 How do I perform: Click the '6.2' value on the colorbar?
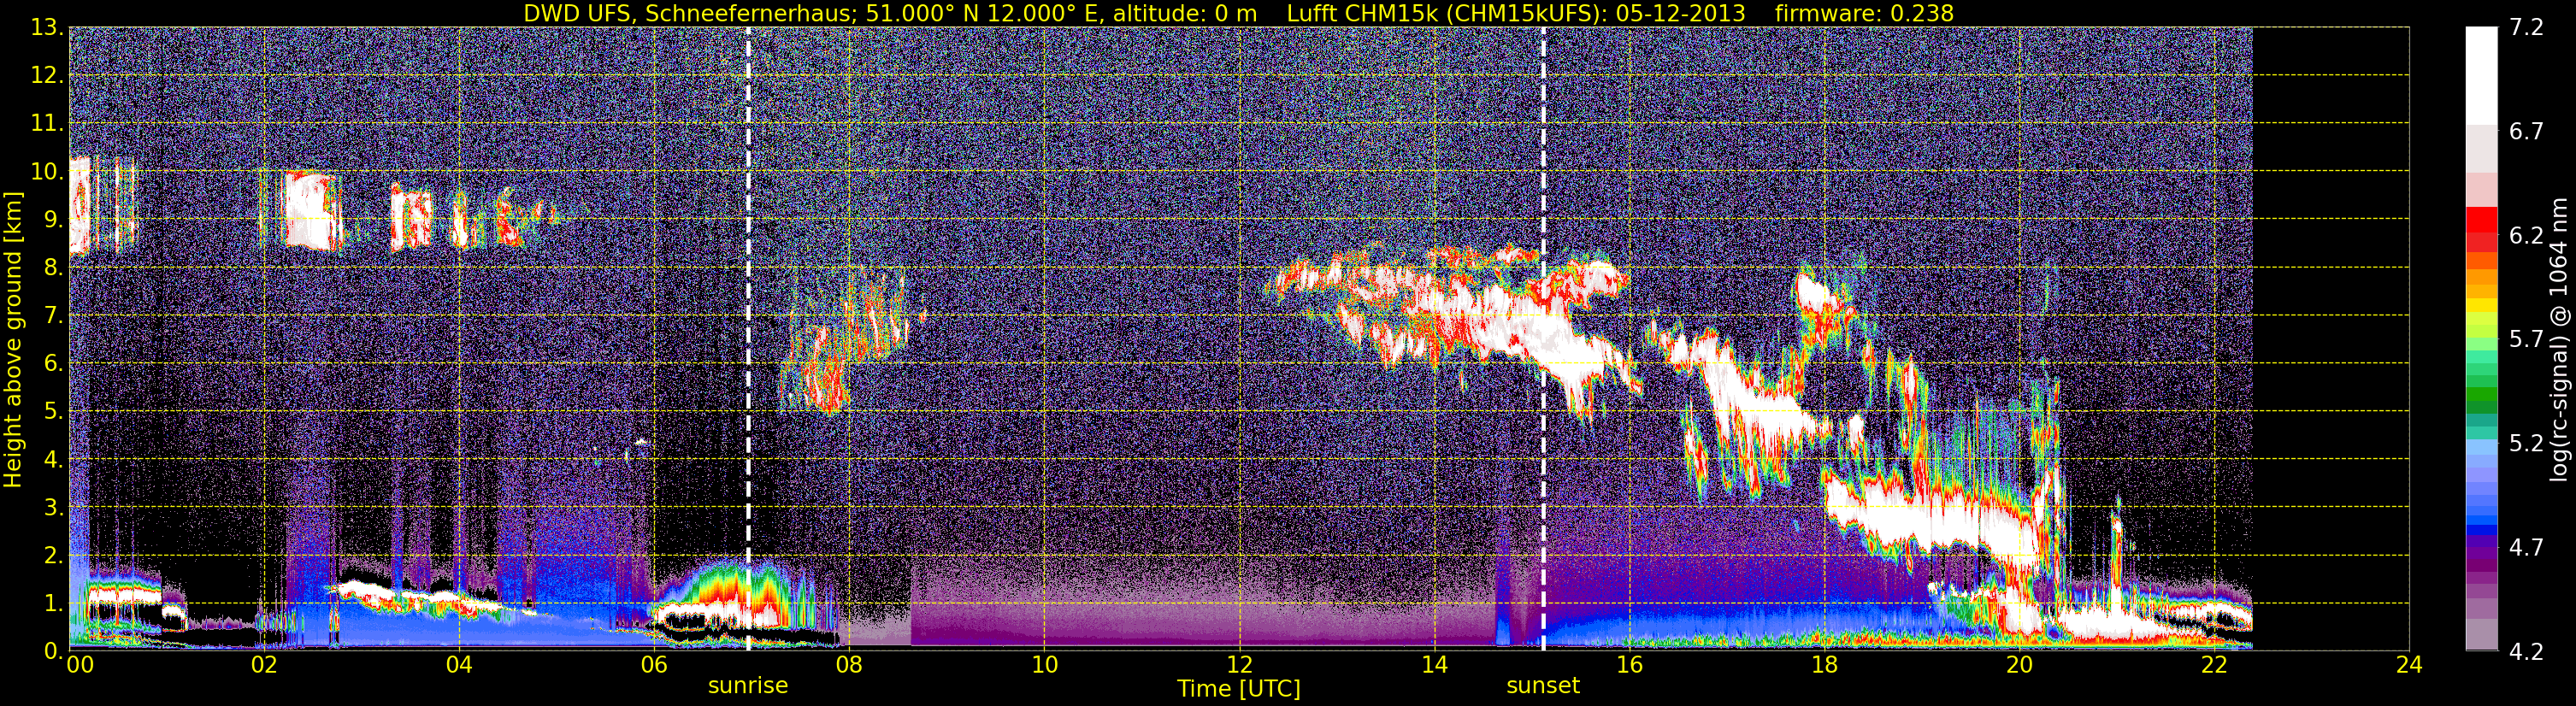point(2526,236)
